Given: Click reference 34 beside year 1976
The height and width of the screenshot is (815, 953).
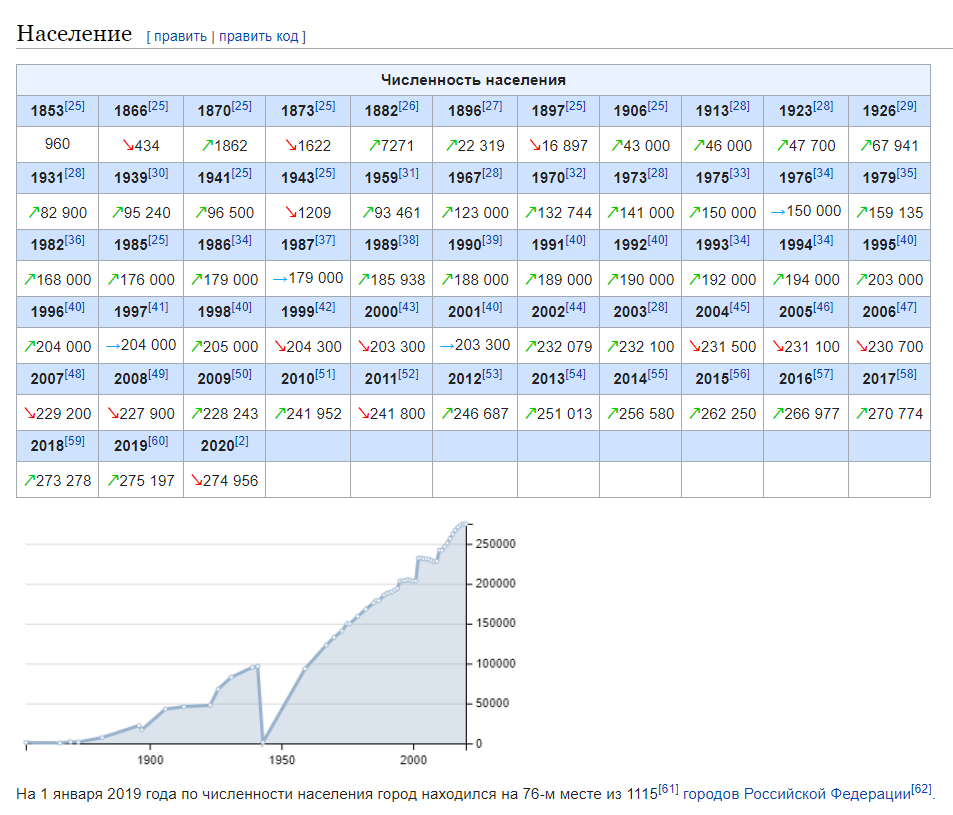Looking at the screenshot, I should tap(823, 173).
